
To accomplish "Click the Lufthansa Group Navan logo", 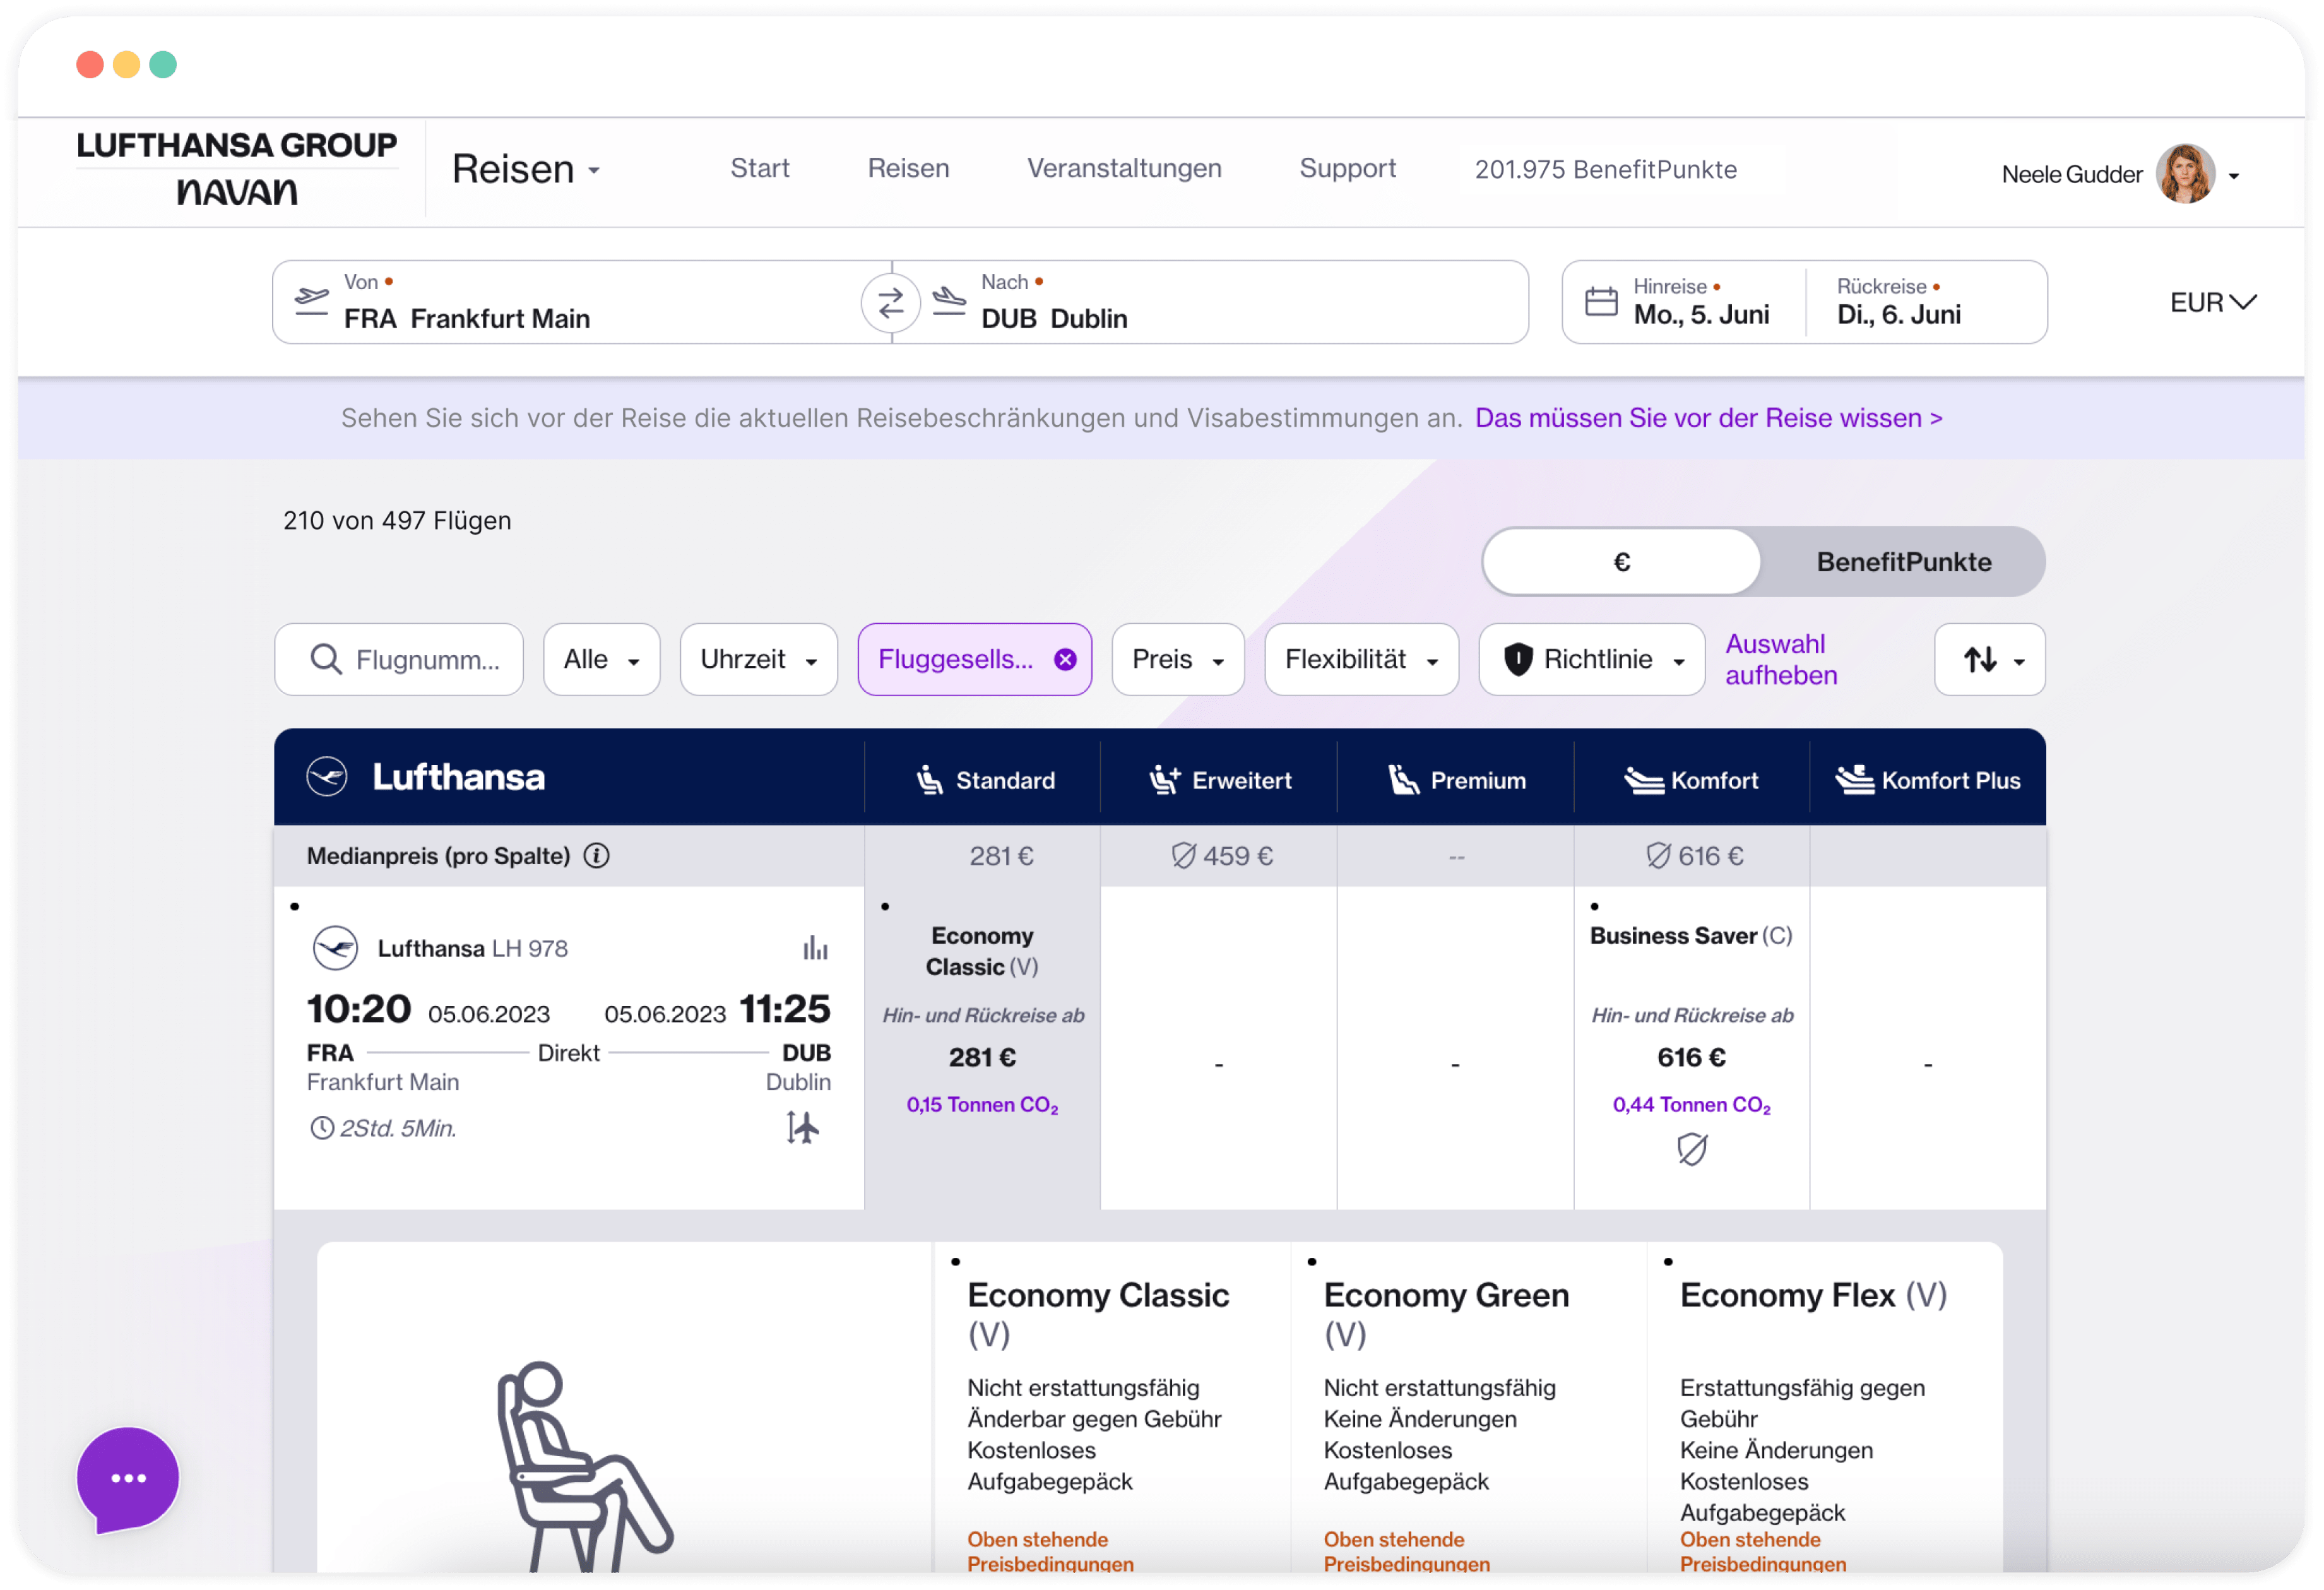I will (x=237, y=168).
